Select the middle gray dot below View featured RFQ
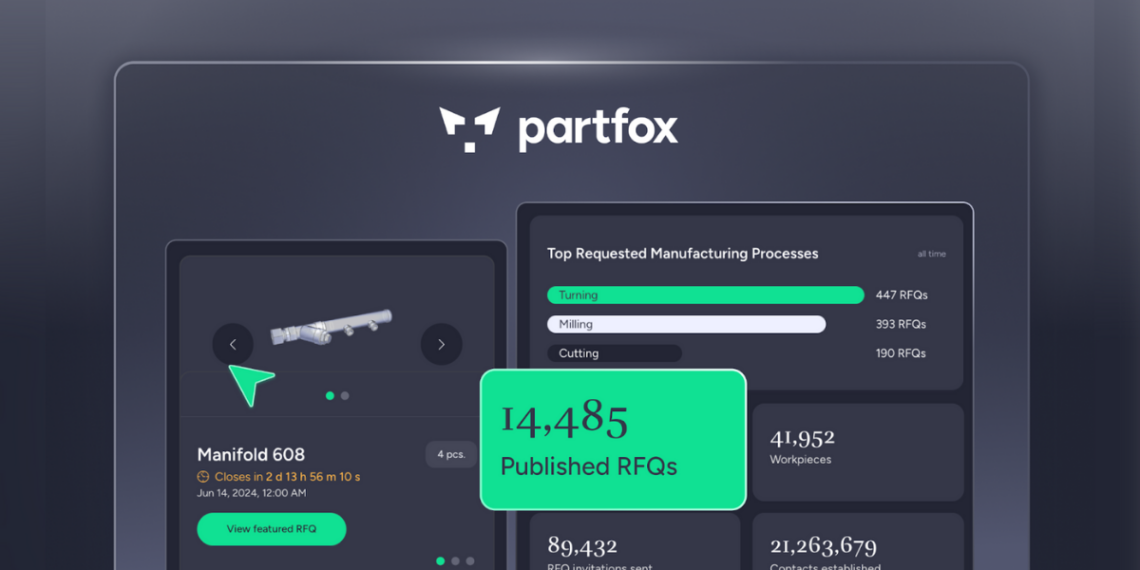 455,561
